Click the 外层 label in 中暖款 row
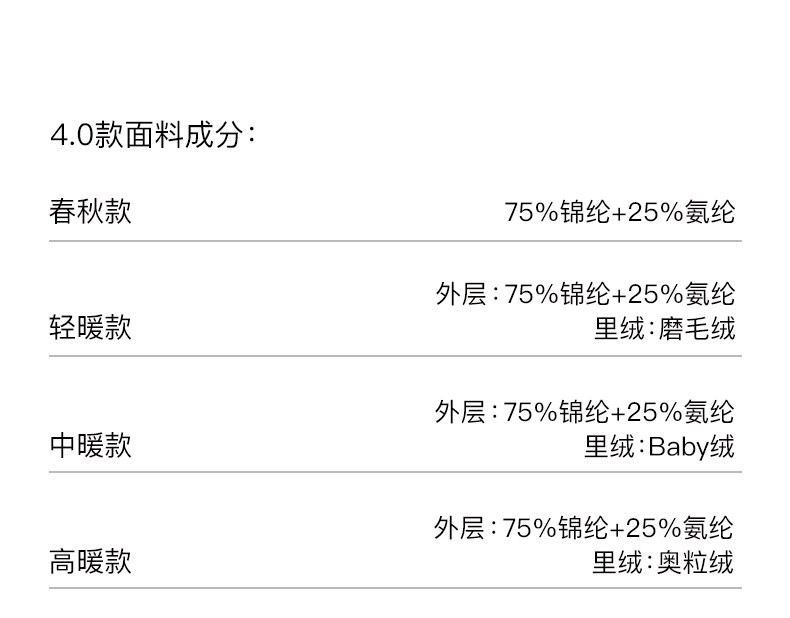The image size is (790, 618). click(x=460, y=411)
